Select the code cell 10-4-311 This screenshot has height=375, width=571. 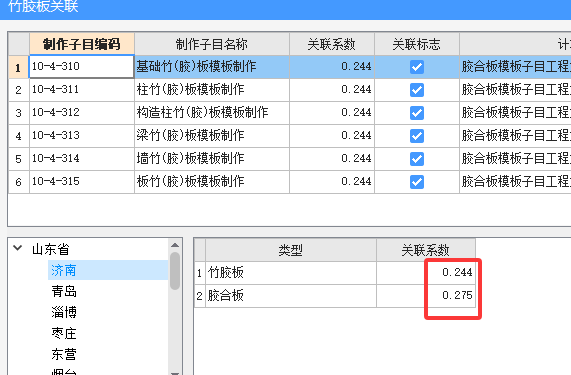[x=82, y=90]
